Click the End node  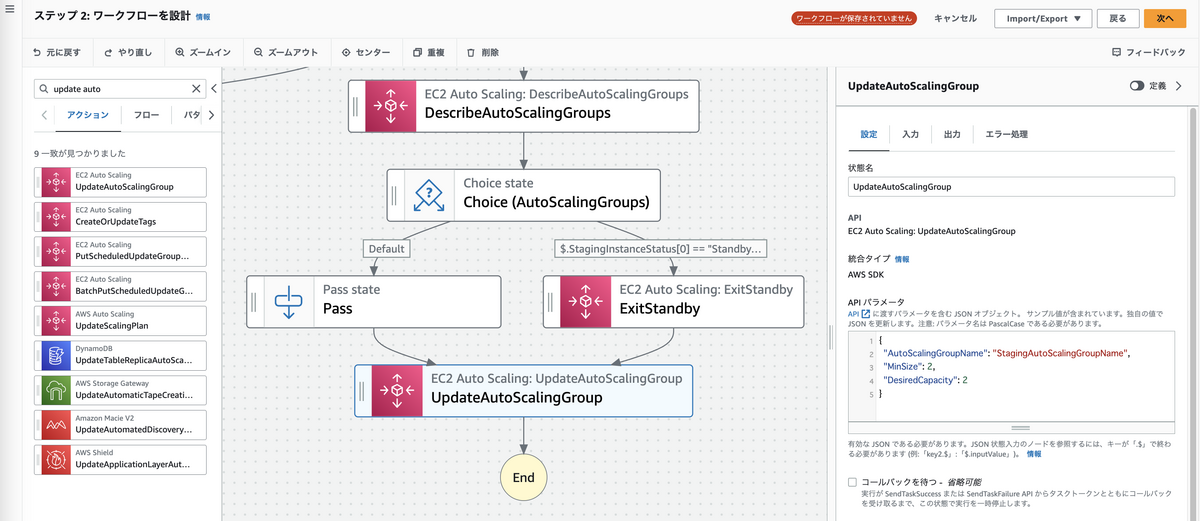524,477
